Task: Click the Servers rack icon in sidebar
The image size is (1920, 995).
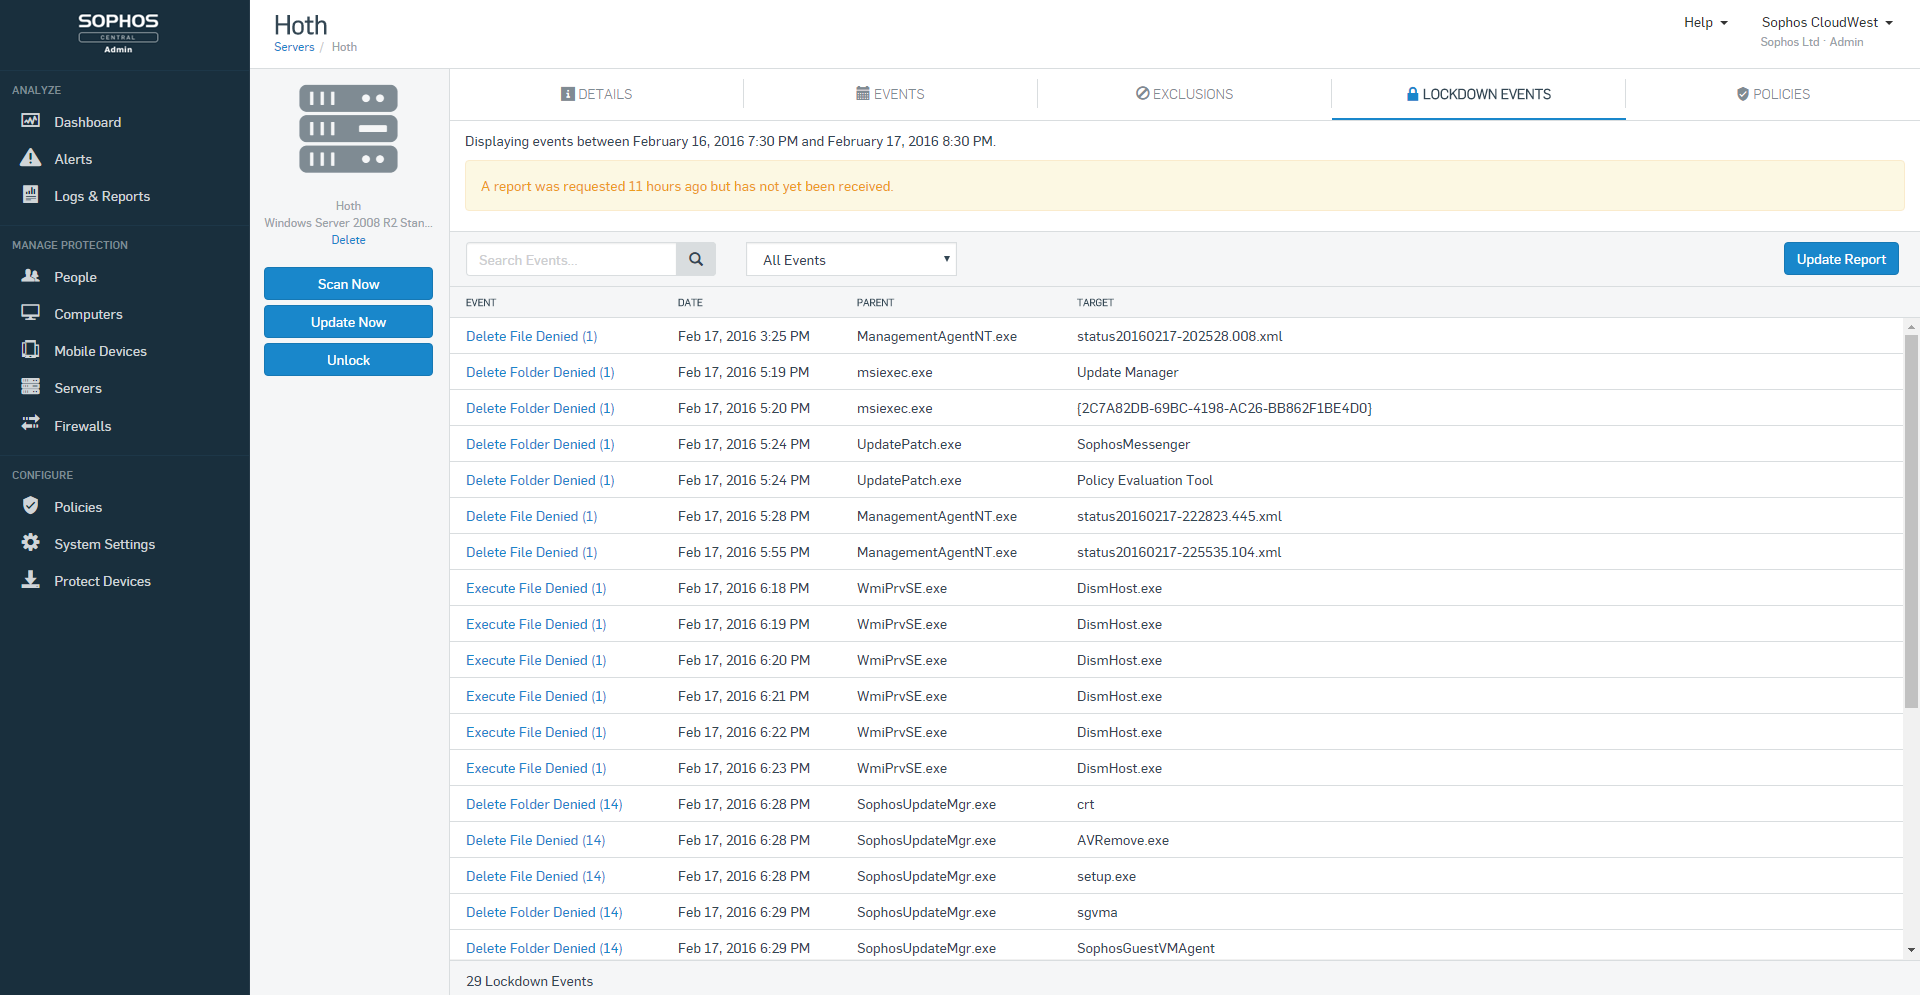Action: point(31,387)
